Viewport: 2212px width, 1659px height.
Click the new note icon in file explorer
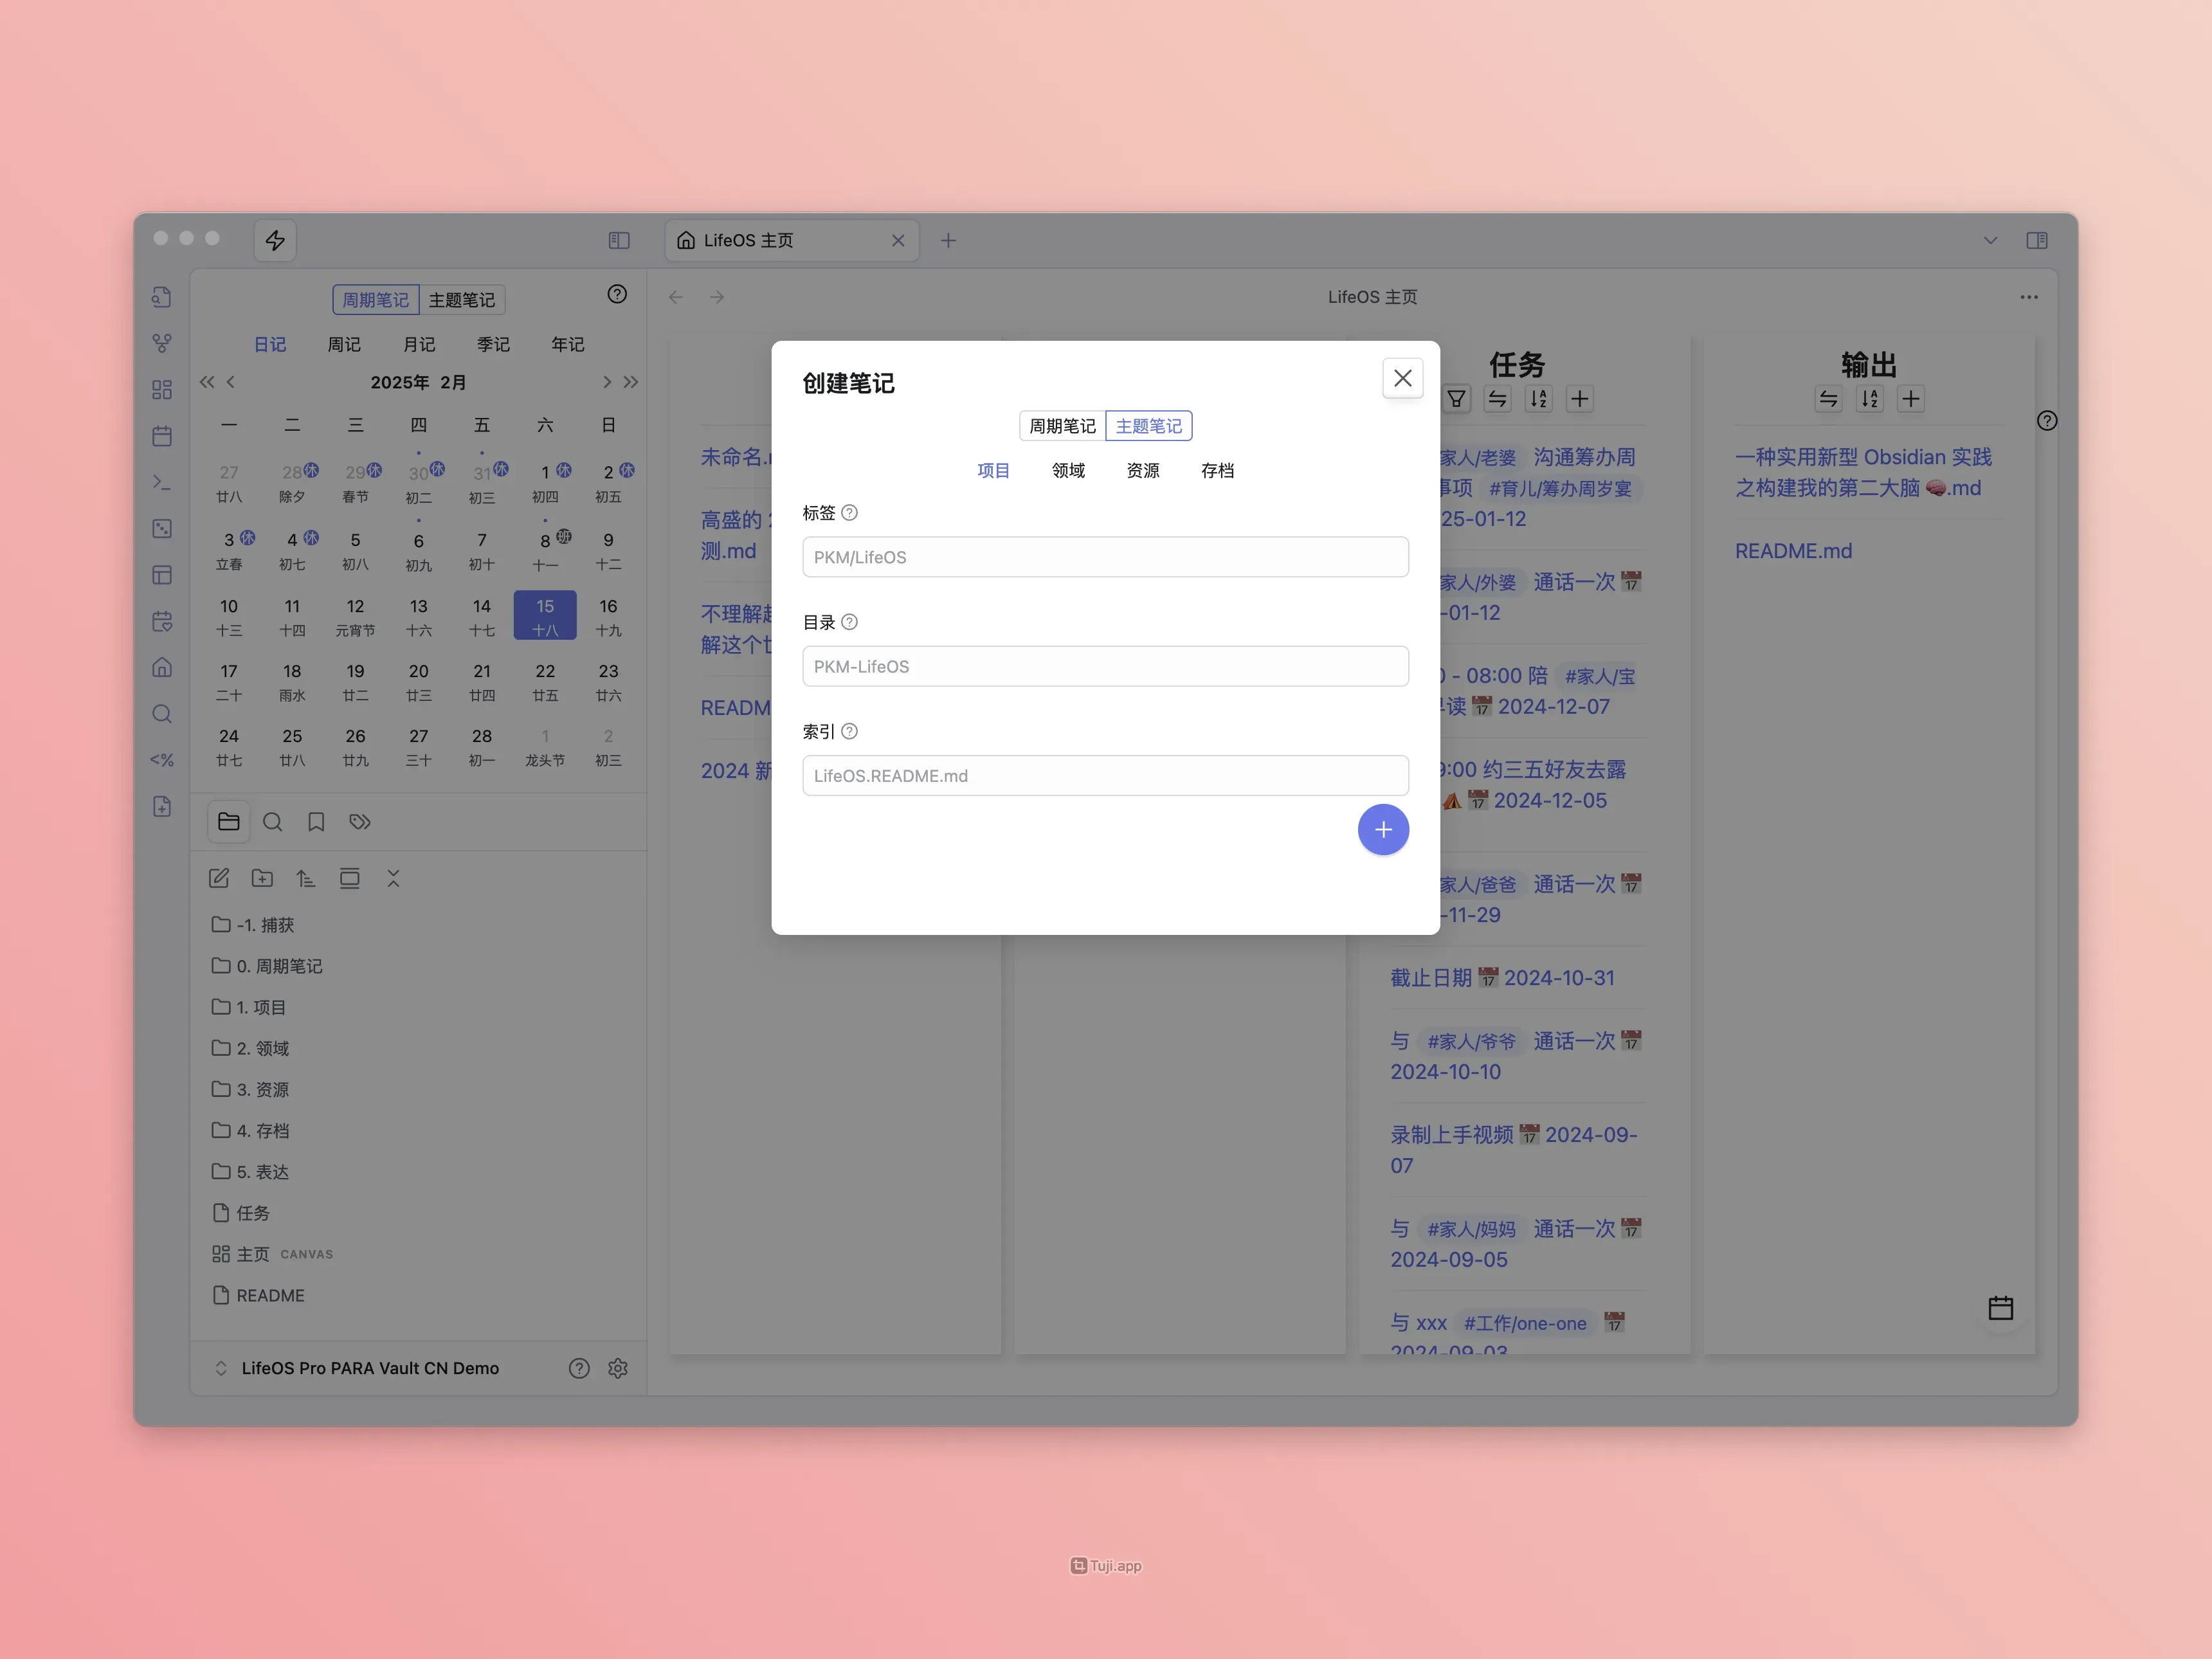[x=219, y=878]
